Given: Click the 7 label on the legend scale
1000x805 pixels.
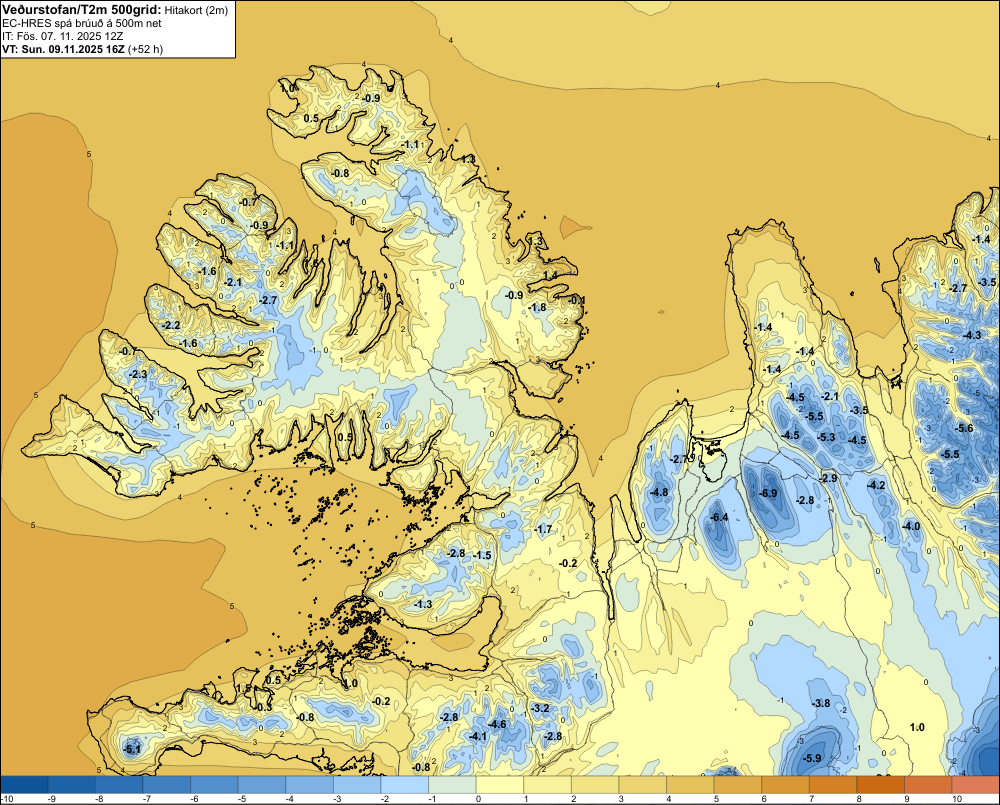Looking at the screenshot, I should pyautogui.click(x=811, y=799).
